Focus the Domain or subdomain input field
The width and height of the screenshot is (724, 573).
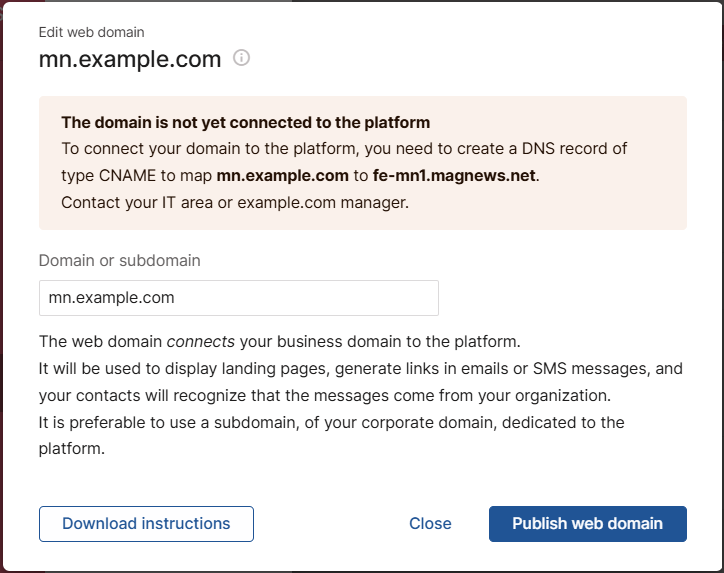(x=238, y=298)
